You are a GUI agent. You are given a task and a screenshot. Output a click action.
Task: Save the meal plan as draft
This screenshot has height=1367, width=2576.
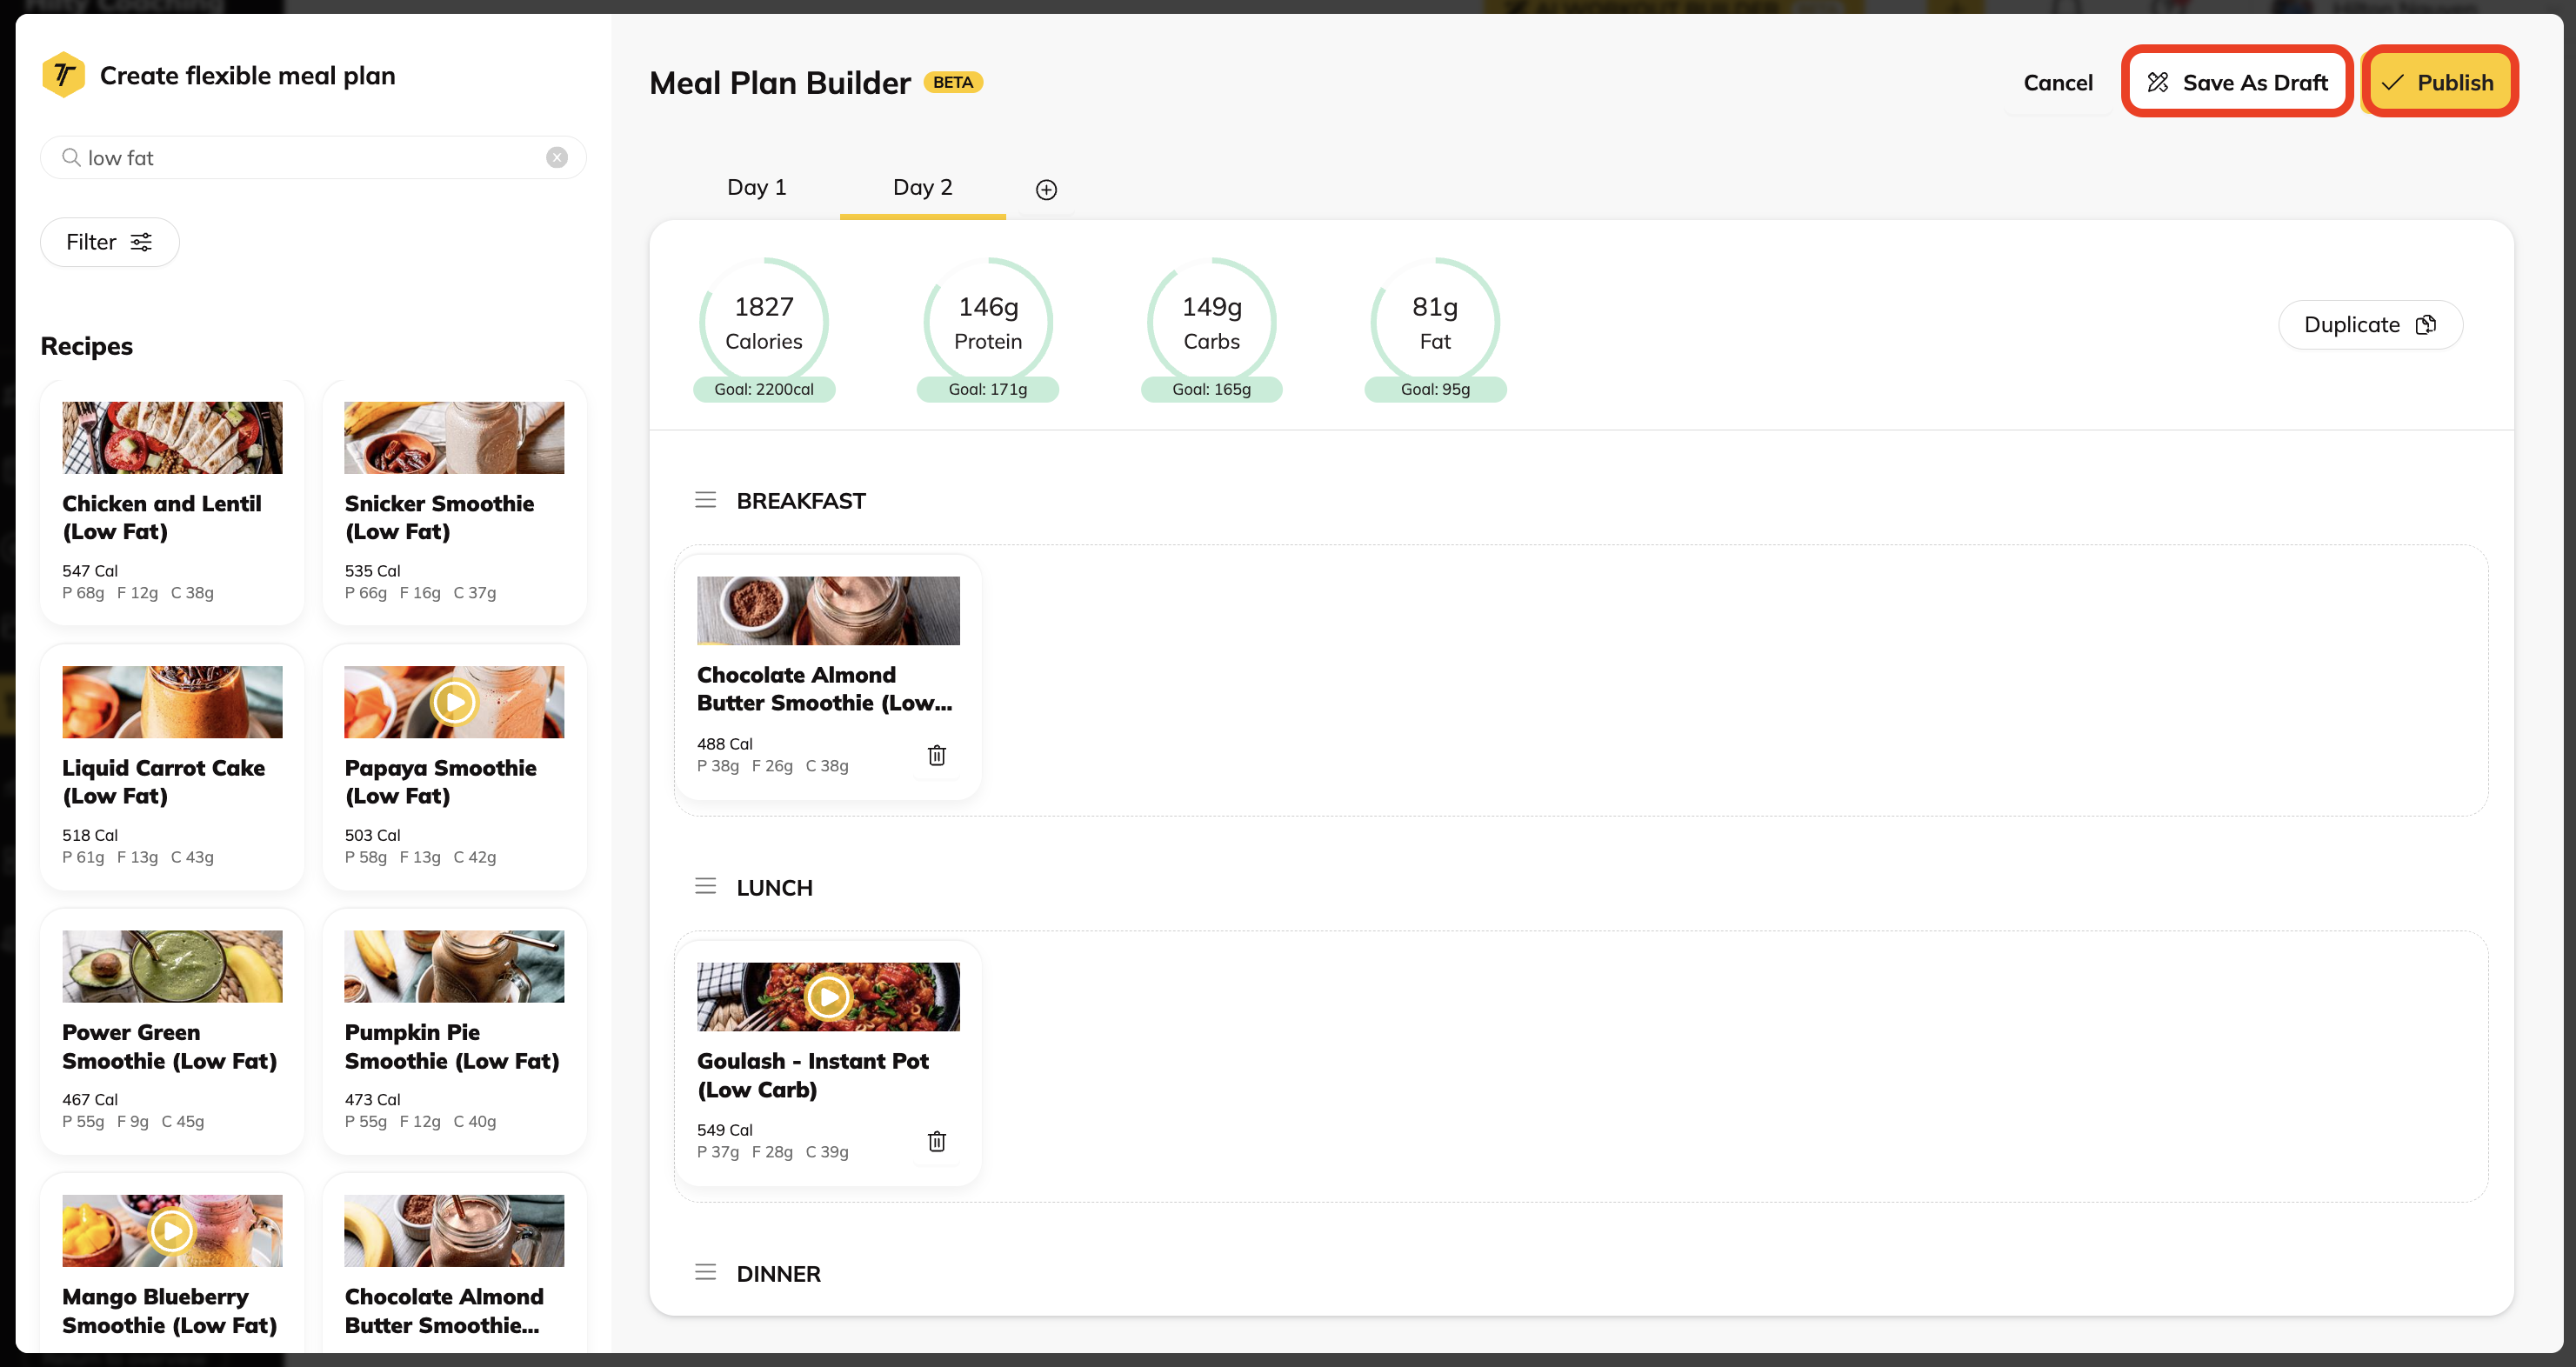pos(2236,82)
